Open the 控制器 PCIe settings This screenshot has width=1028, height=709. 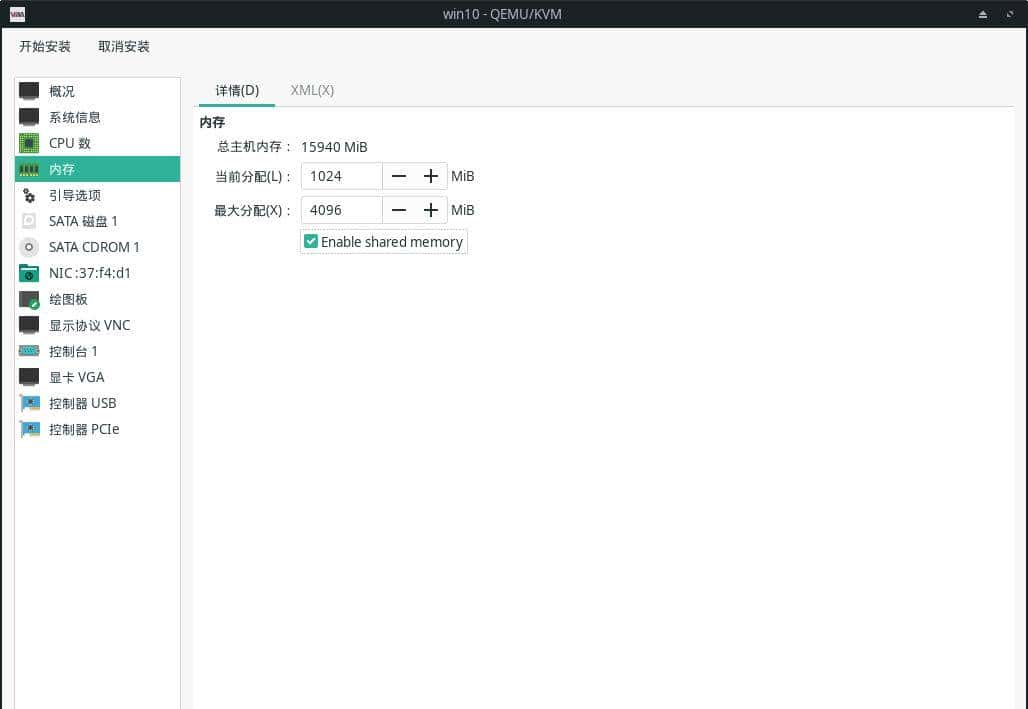[x=83, y=429]
